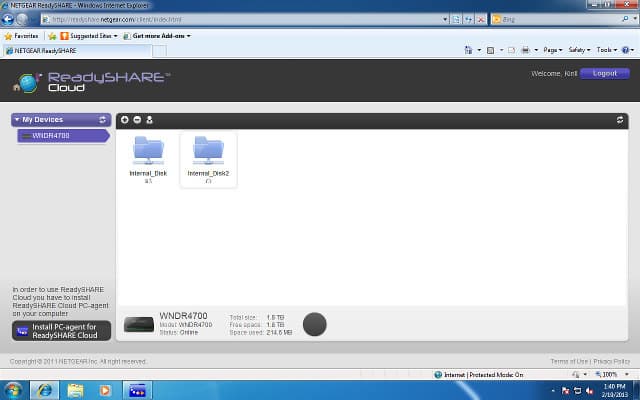Open the Windows Start menu

[13, 391]
